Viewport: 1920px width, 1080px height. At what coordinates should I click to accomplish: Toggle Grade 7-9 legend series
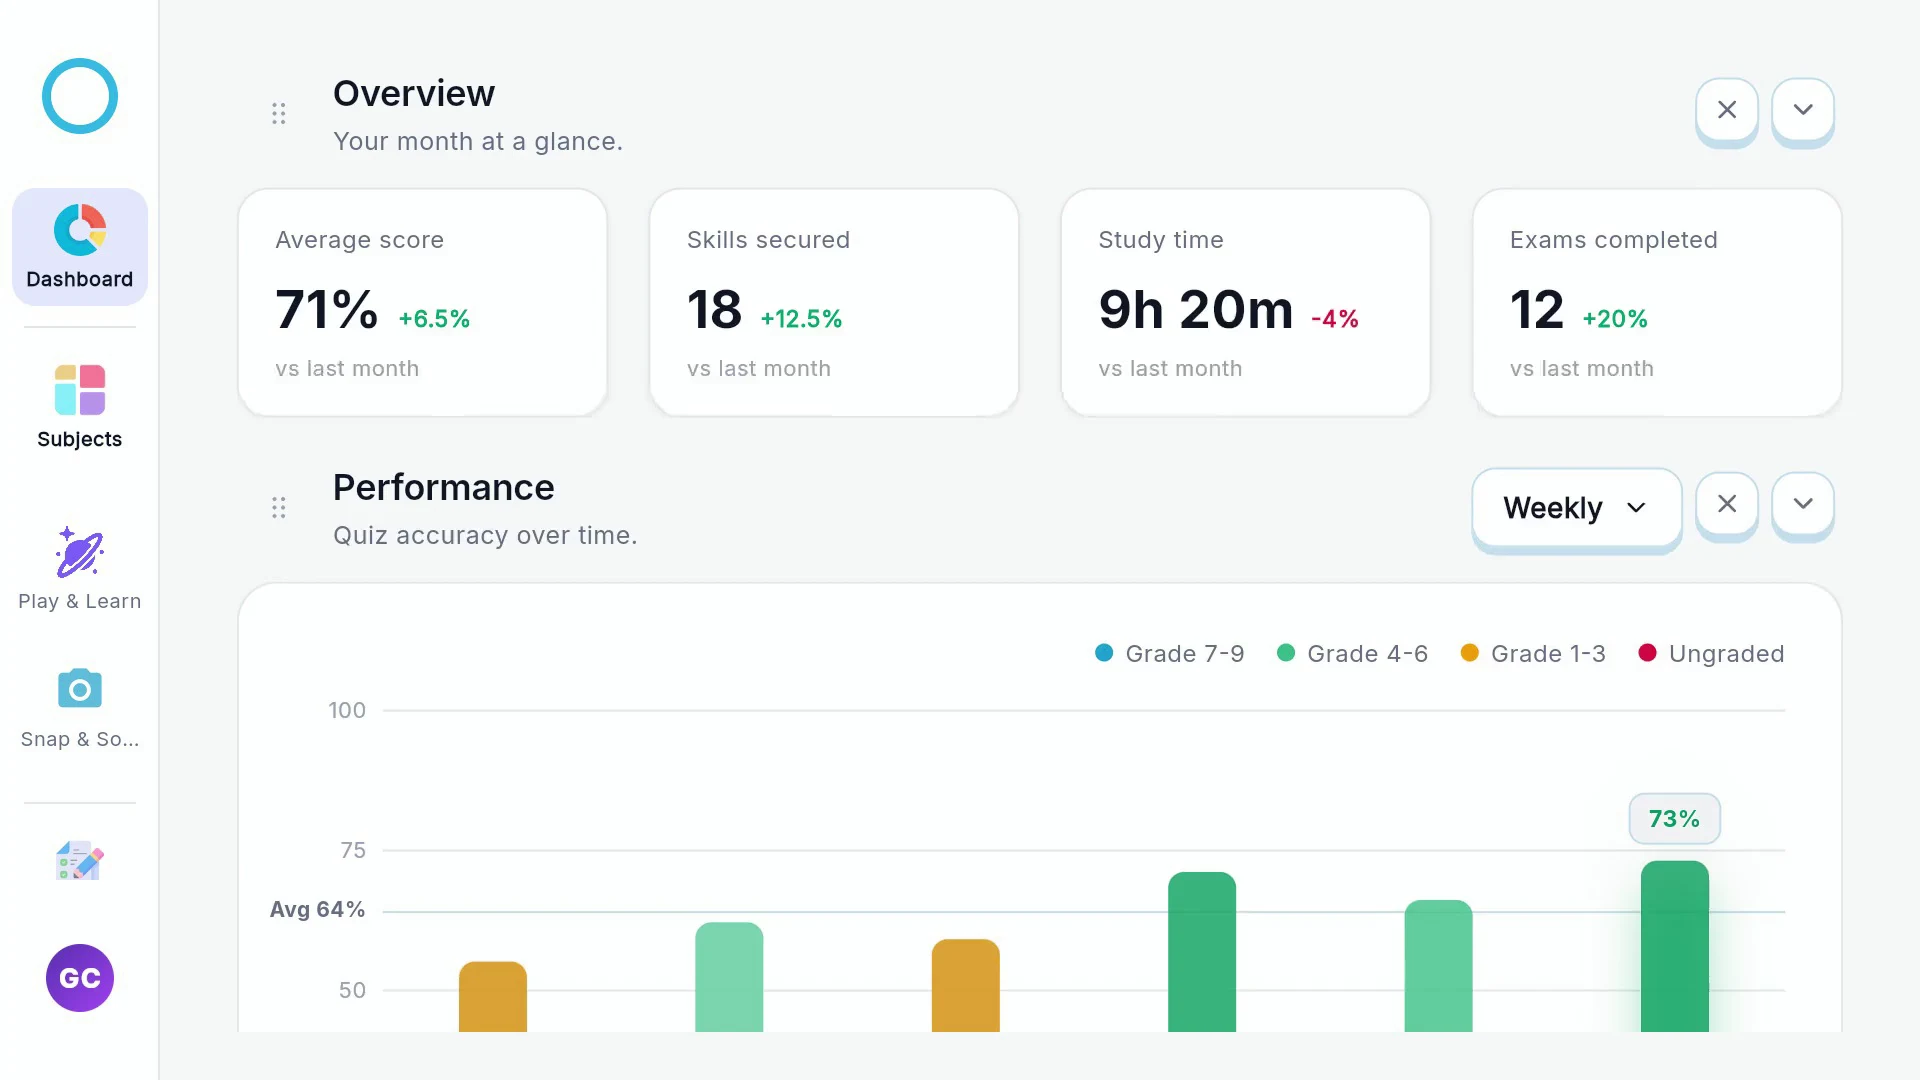pos(1170,654)
